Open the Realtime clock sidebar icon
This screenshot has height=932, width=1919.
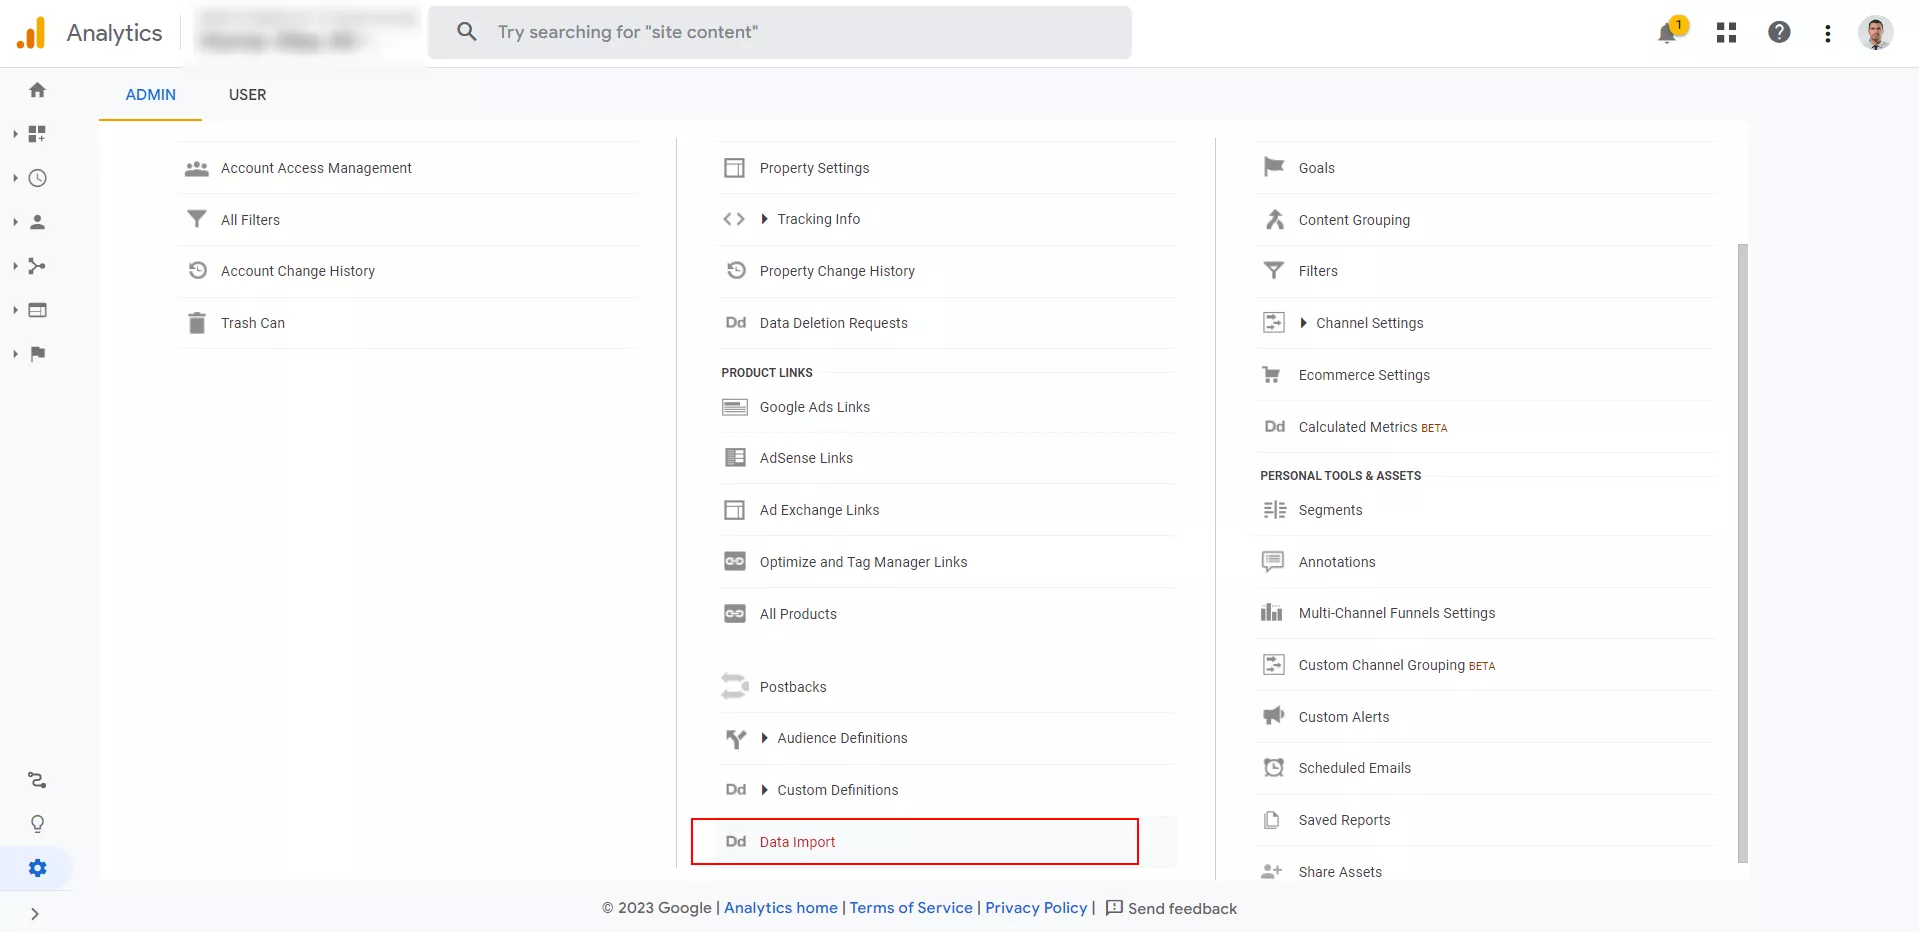point(37,178)
